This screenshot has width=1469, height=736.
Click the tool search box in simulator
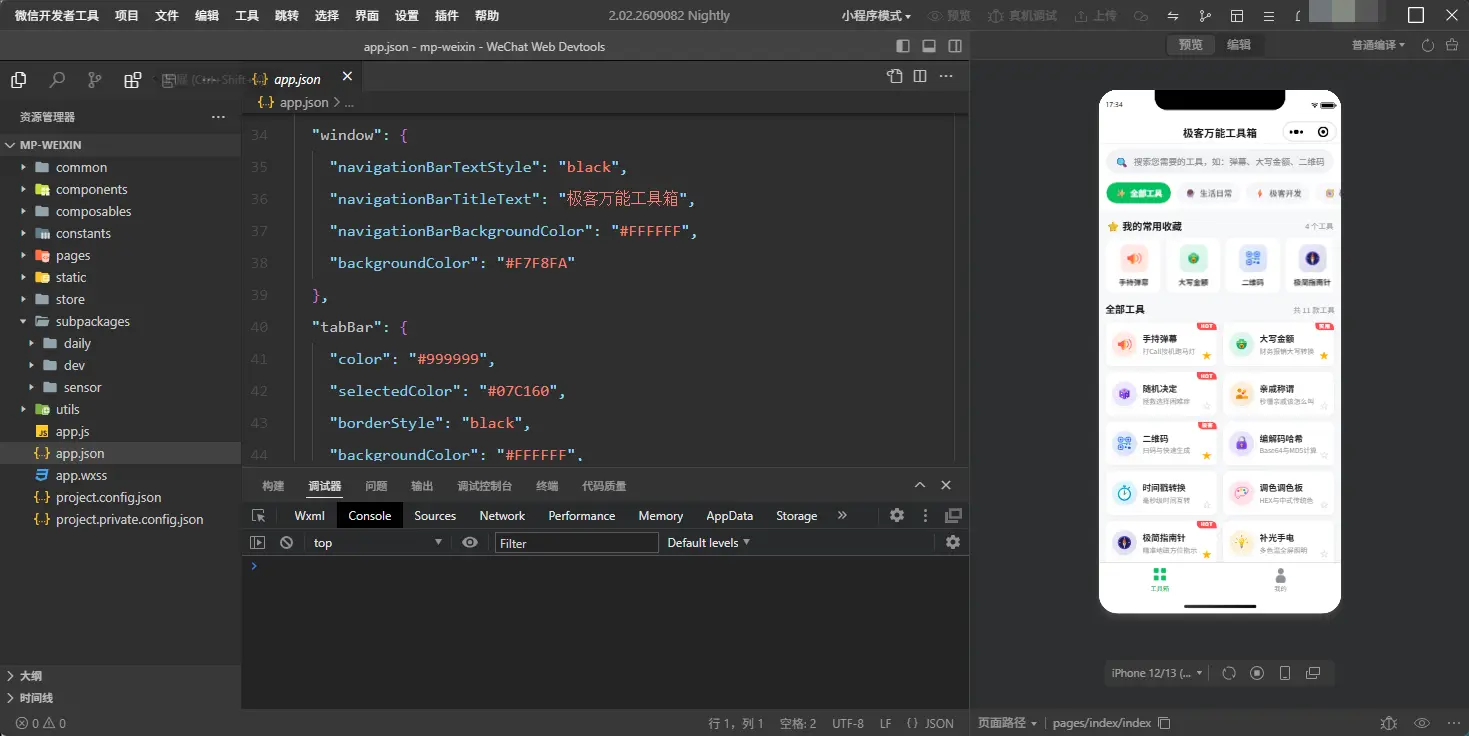tap(1220, 161)
